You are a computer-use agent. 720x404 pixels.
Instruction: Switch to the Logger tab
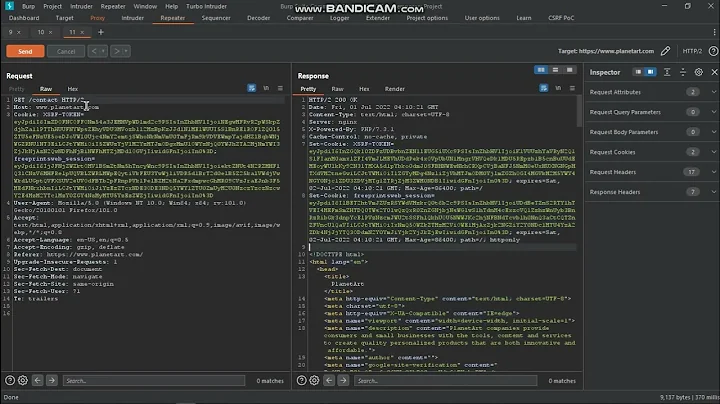coord(339,18)
